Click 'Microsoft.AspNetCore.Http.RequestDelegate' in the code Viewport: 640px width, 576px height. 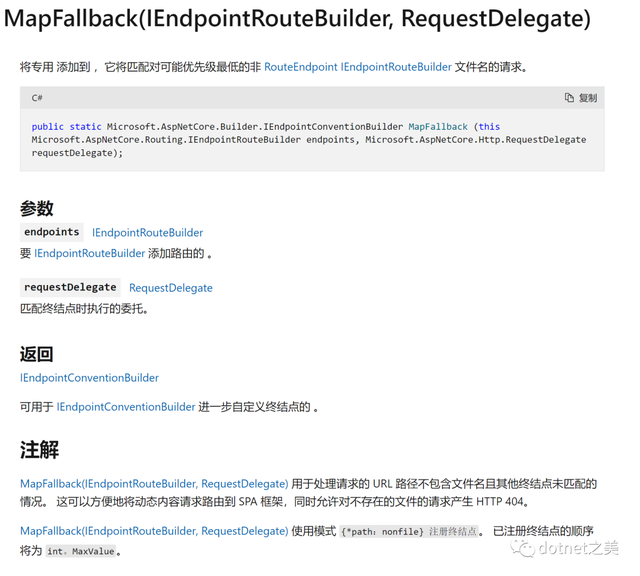tap(476, 140)
